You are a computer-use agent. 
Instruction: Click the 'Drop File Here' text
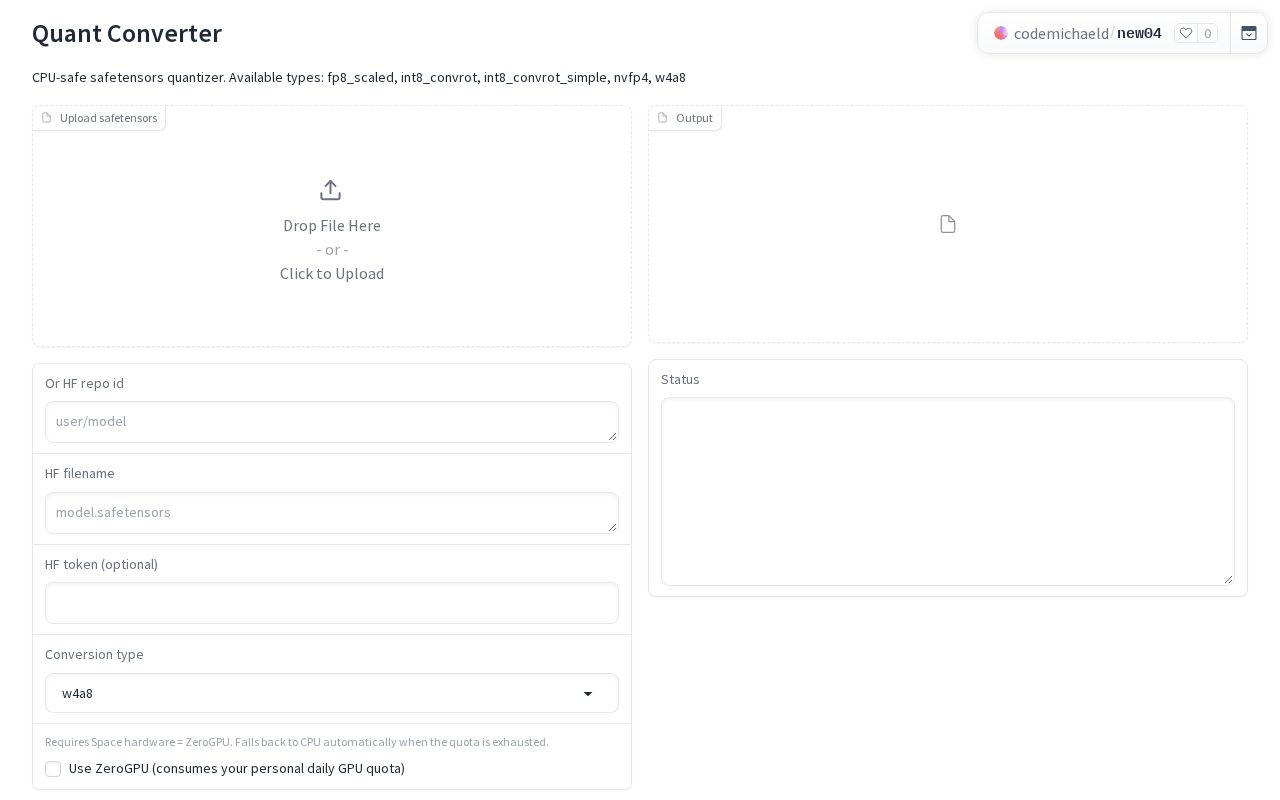click(332, 225)
